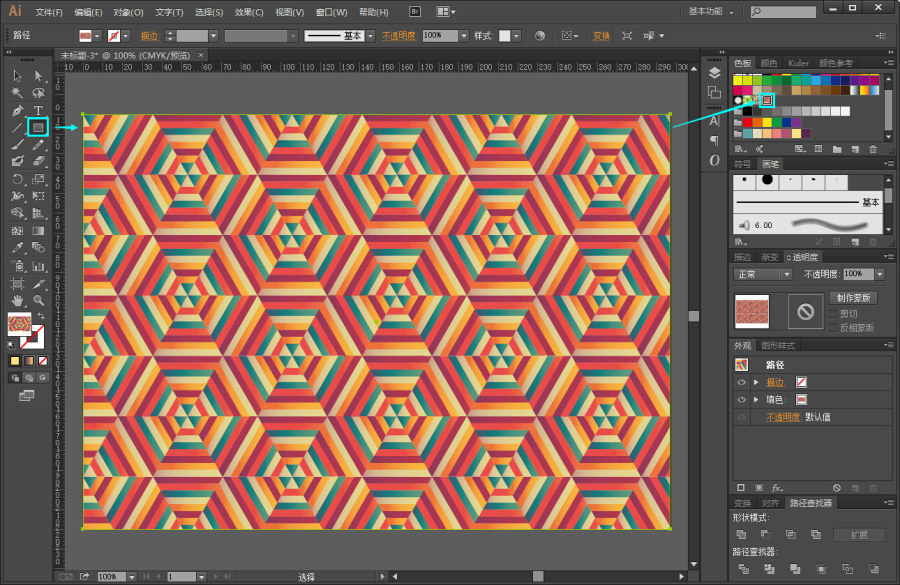Open the control bar opacity dropdown arrow
The width and height of the screenshot is (900, 585).
(x=464, y=36)
